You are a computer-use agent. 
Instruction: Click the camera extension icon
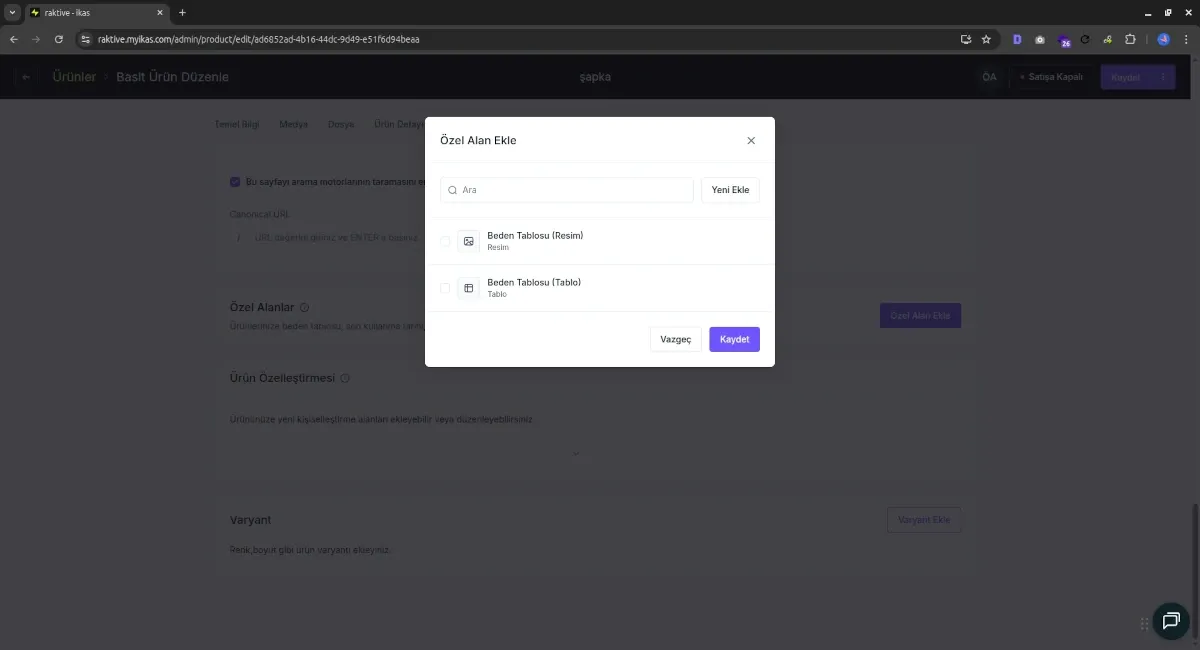click(x=1040, y=39)
